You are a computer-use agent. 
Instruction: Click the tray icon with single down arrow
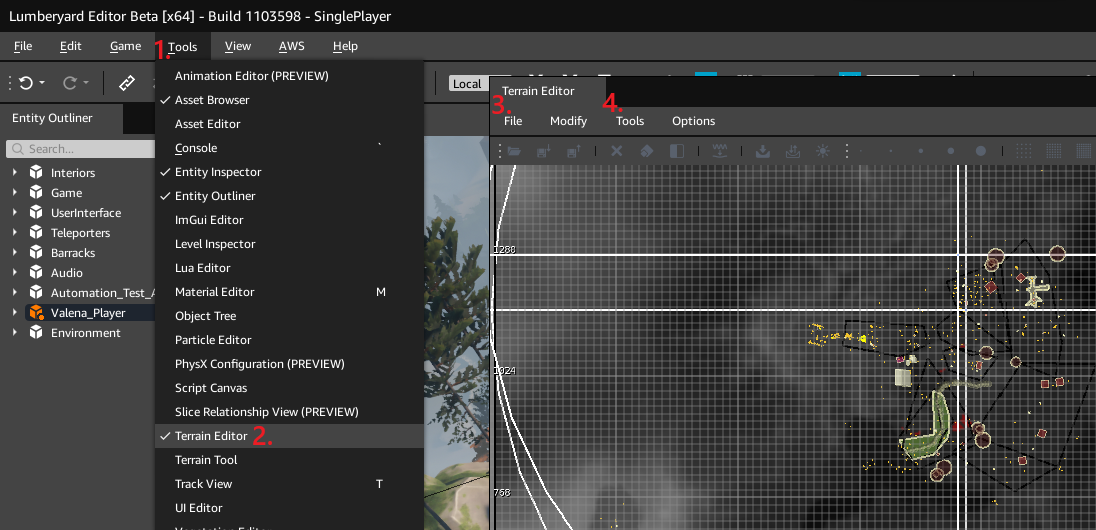point(763,150)
